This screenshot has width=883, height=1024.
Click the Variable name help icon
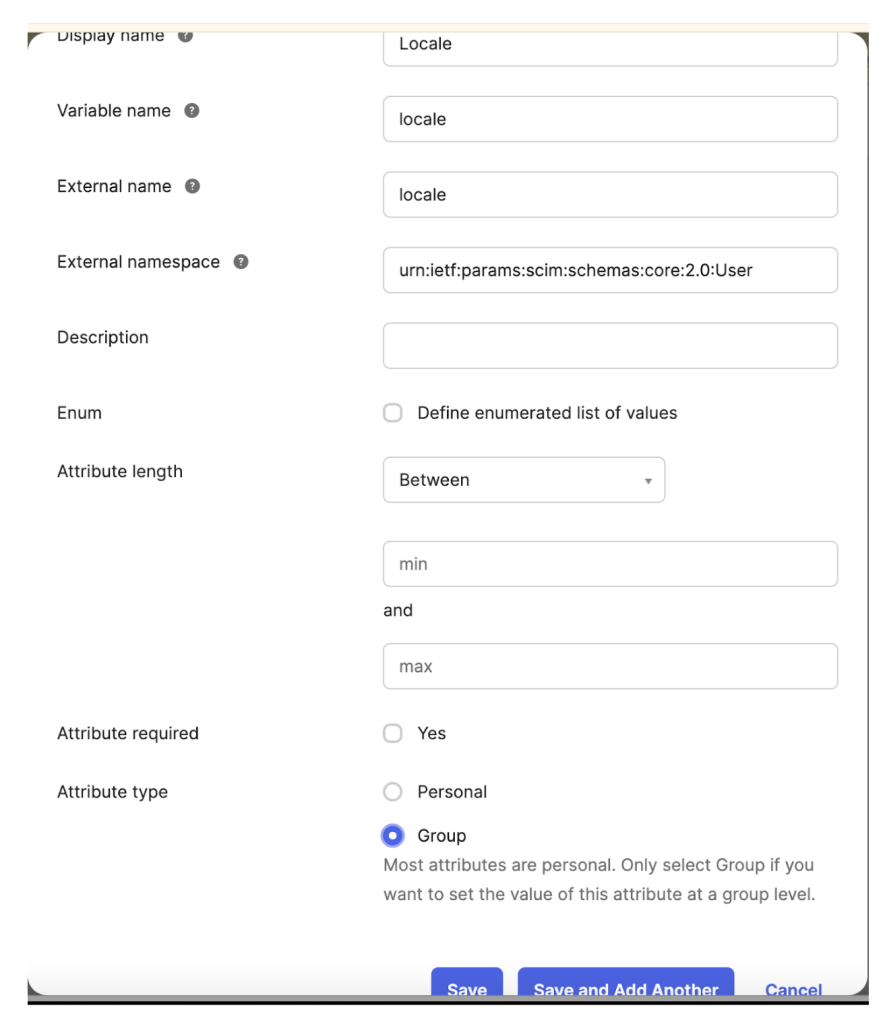click(191, 110)
